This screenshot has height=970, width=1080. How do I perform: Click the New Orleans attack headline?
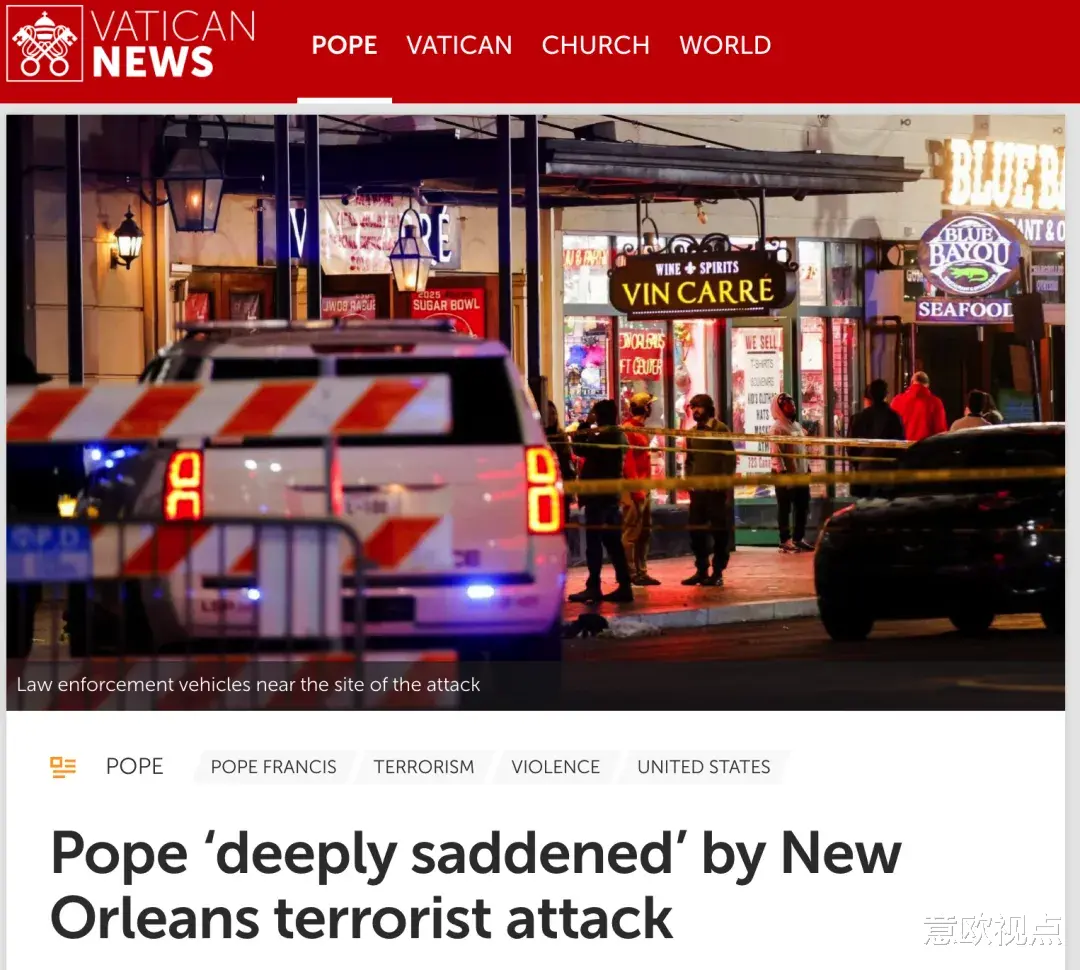coord(476,885)
